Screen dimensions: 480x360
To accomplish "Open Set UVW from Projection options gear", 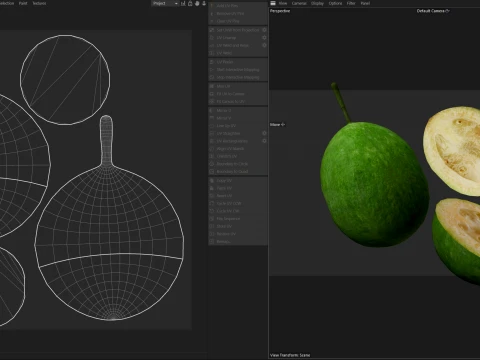I will pos(264,30).
